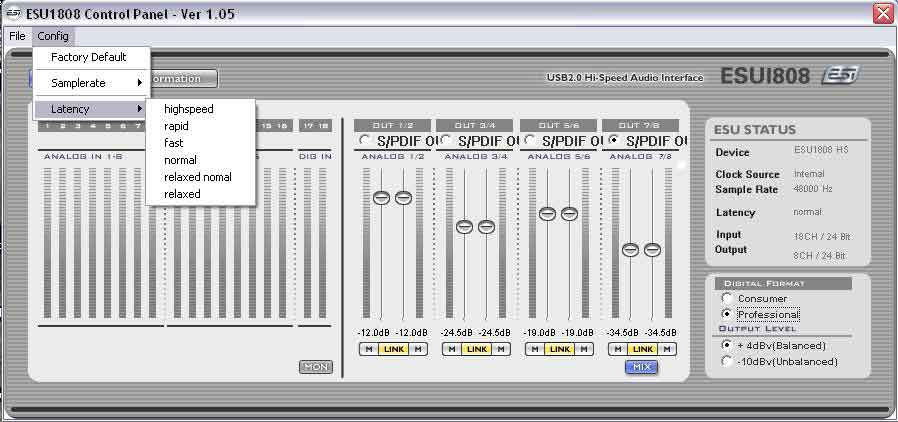This screenshot has width=898, height=422.
Task: Mute left channel of Analog 5/6
Action: [x=535, y=349]
